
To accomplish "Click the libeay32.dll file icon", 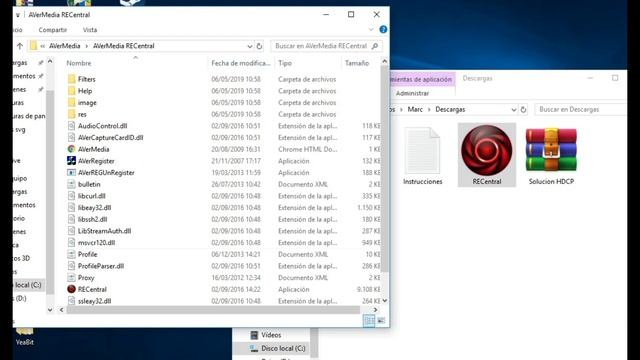I will (x=71, y=207).
